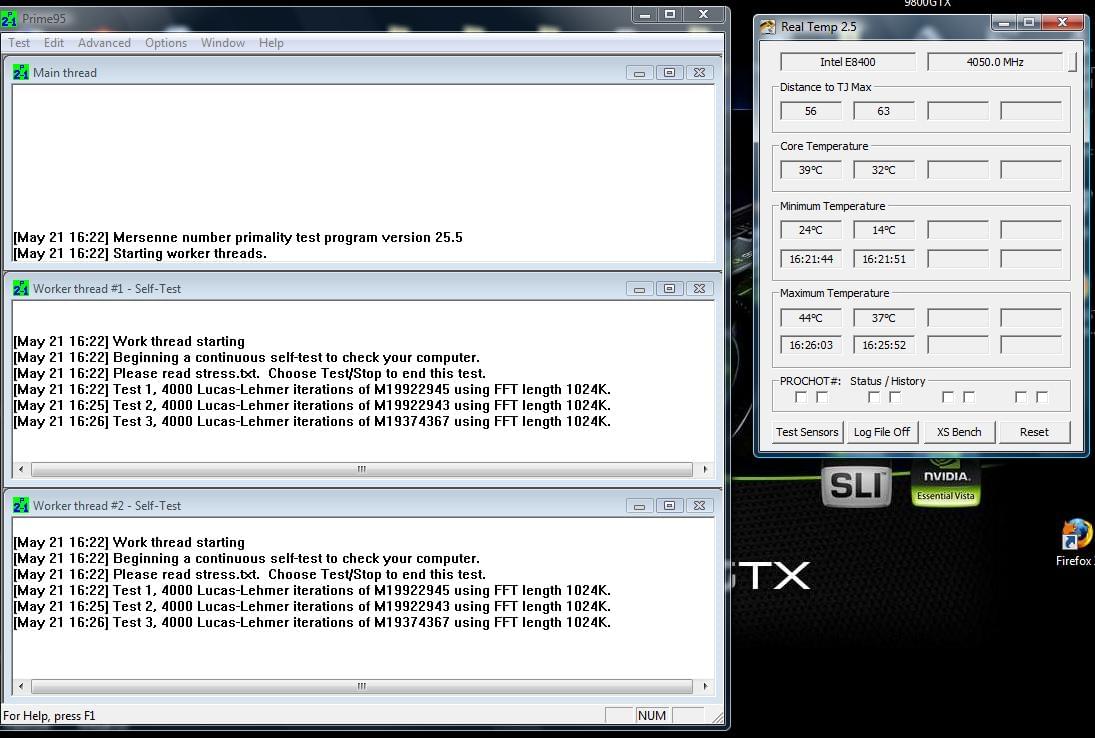
Task: Open the Help menu in Prime95
Action: click(x=271, y=43)
